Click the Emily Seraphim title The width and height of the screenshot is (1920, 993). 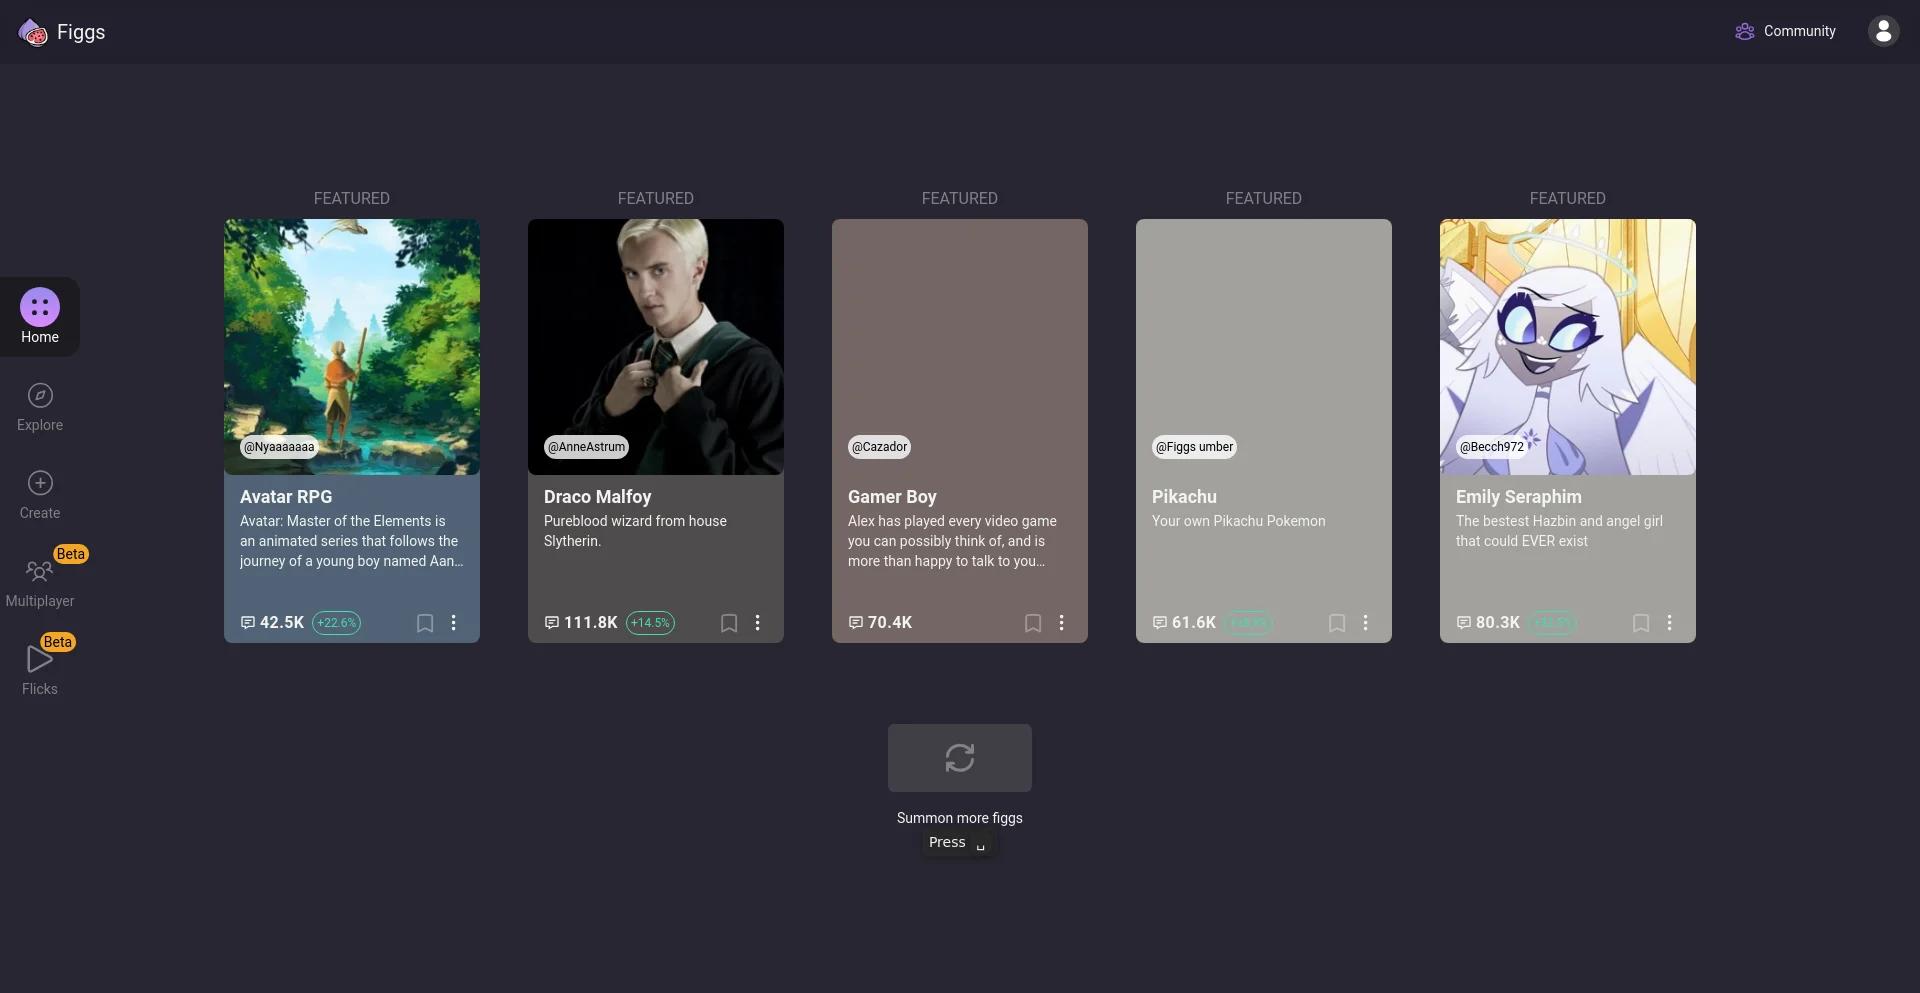coord(1518,497)
